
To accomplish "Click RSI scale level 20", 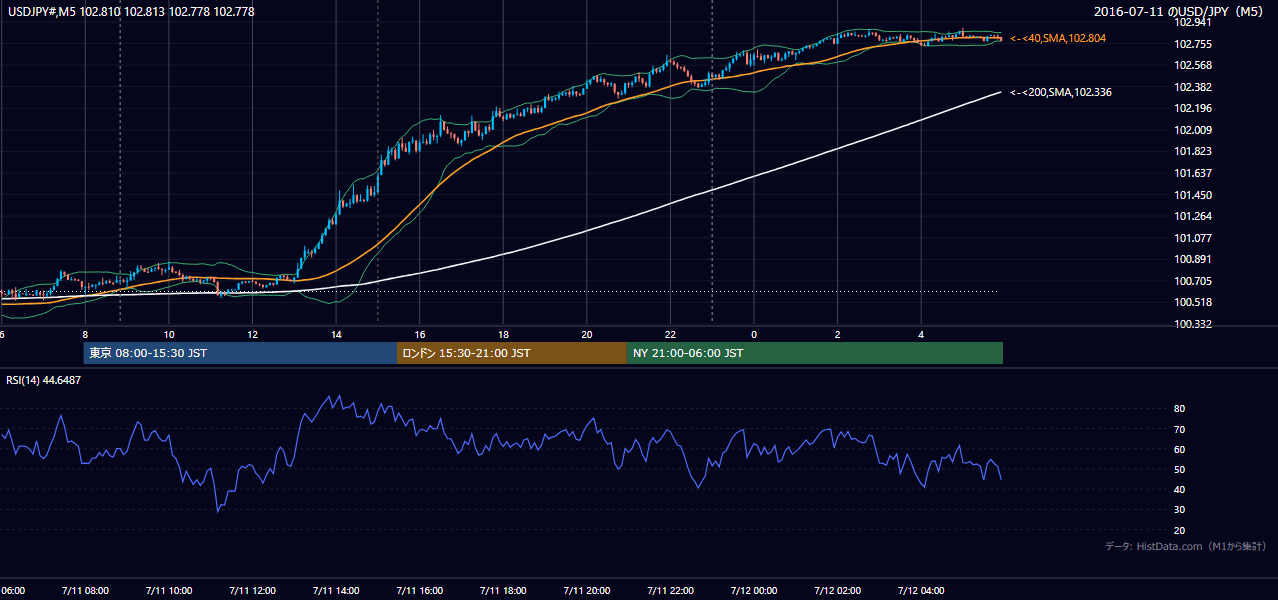I will (x=1179, y=530).
